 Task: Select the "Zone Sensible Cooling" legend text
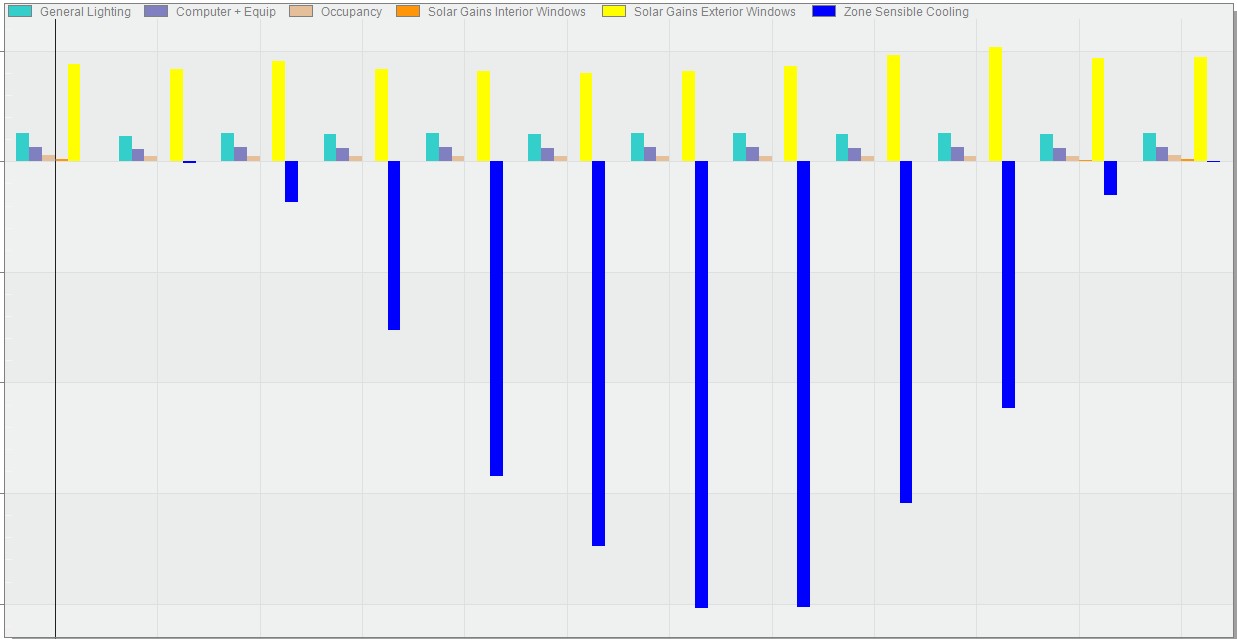(906, 12)
